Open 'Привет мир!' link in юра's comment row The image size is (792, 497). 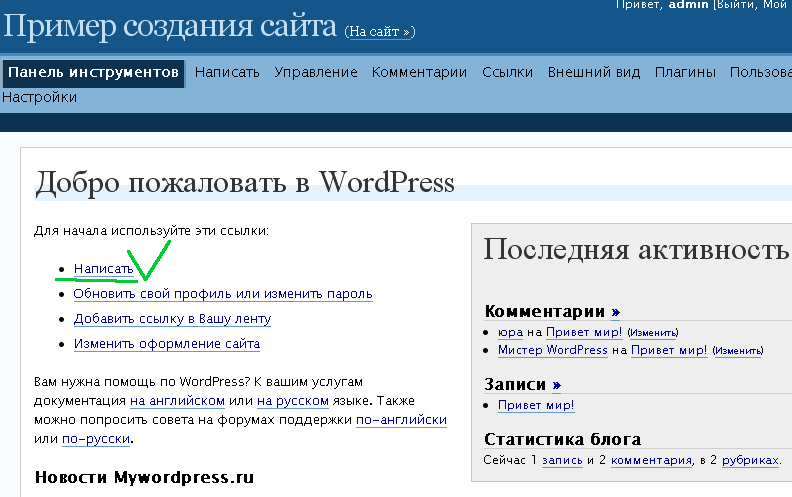tap(584, 332)
